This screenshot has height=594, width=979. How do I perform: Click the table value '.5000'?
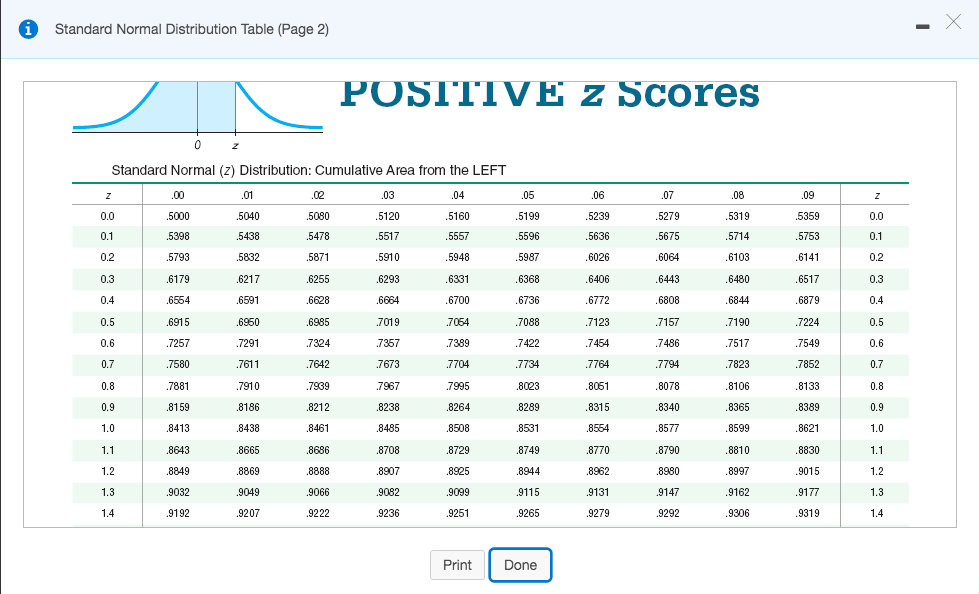pyautogui.click(x=178, y=216)
